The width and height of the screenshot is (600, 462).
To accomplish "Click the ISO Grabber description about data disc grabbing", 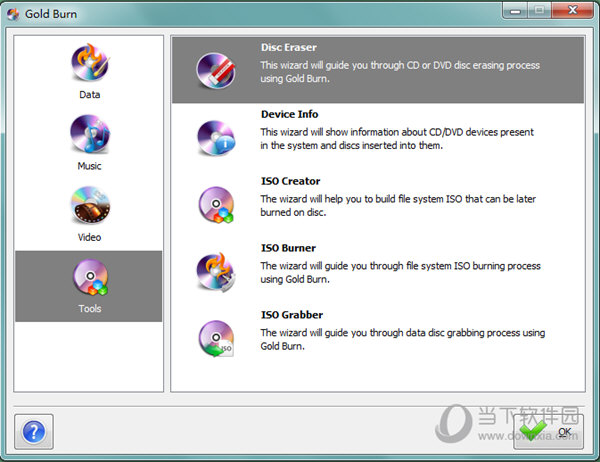I will (x=403, y=340).
